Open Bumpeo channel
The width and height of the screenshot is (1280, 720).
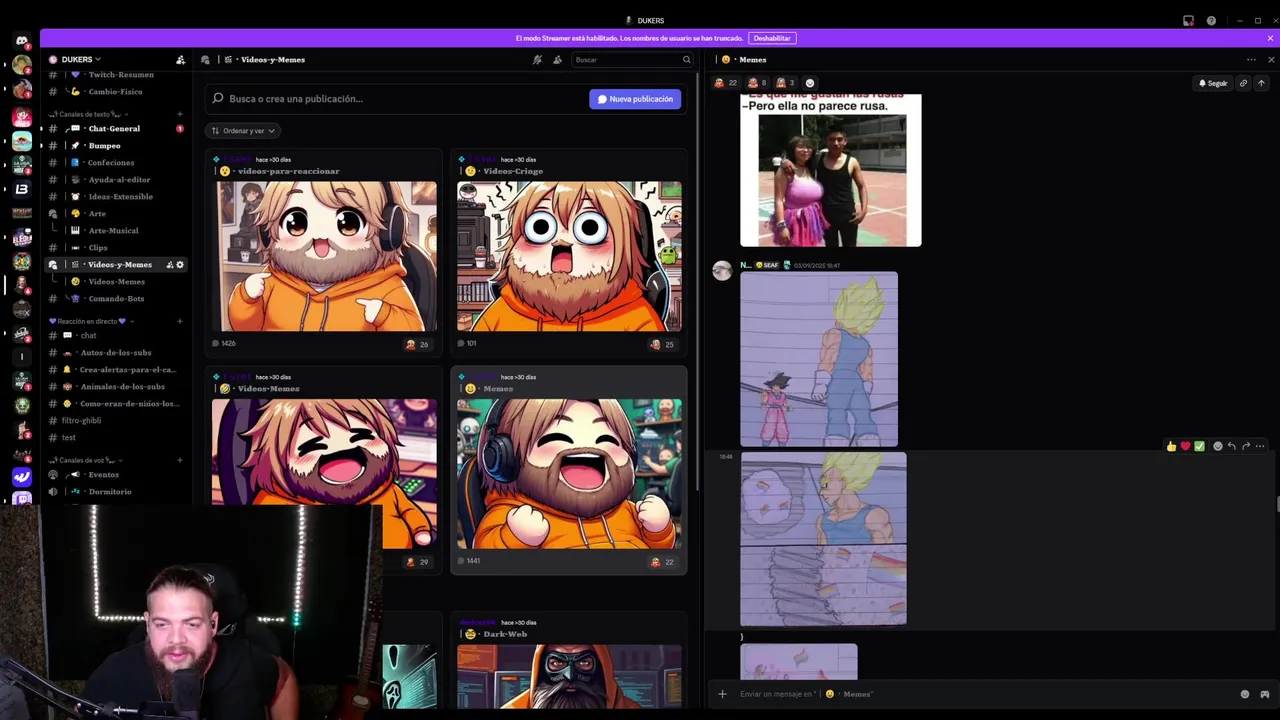tap(116, 146)
